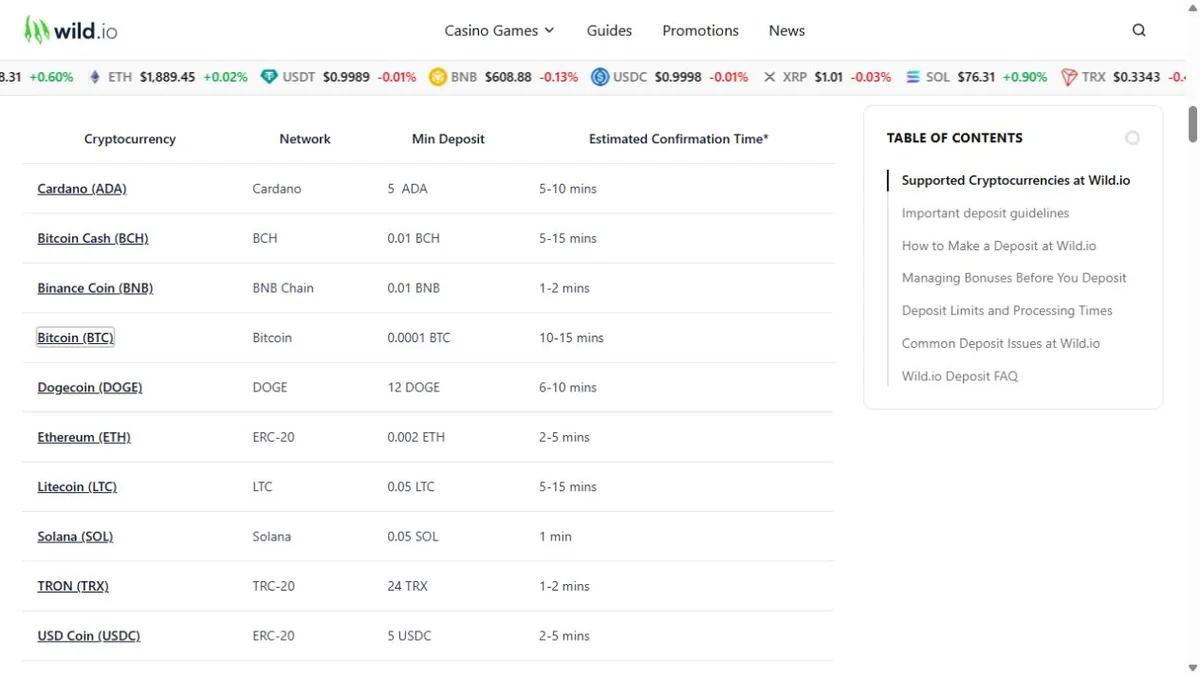Click the Cryptocurrency column header
This screenshot has height=675, width=1200.
(130, 139)
